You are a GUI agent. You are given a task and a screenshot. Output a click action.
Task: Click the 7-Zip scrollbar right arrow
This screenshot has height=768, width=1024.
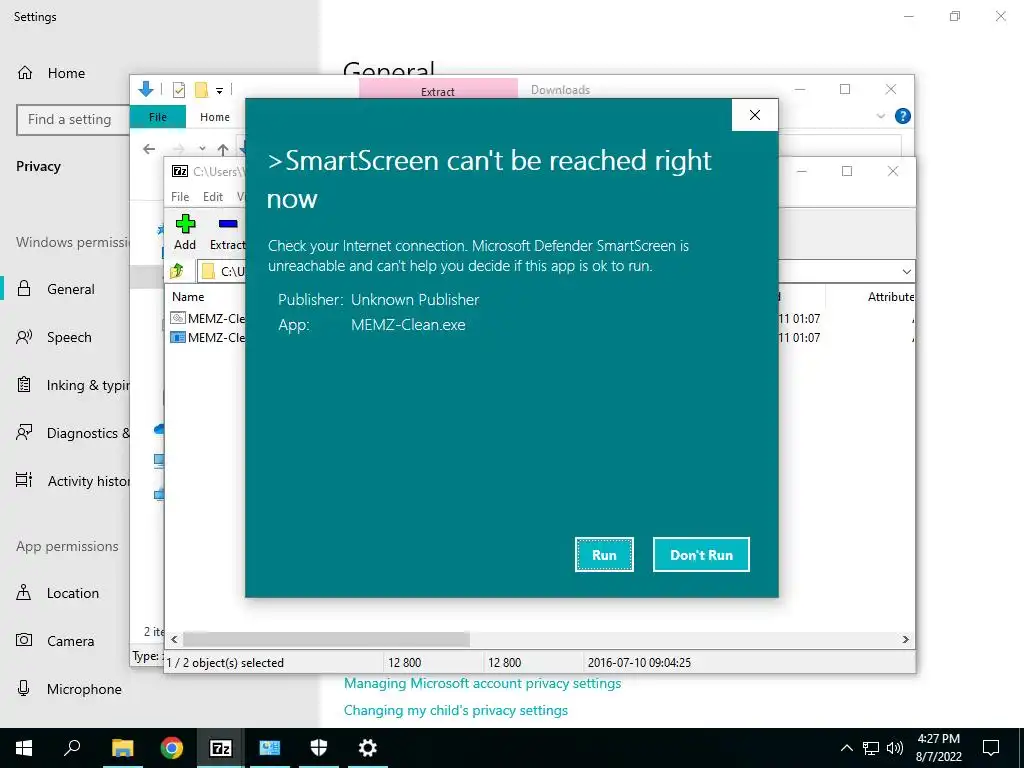coord(906,639)
